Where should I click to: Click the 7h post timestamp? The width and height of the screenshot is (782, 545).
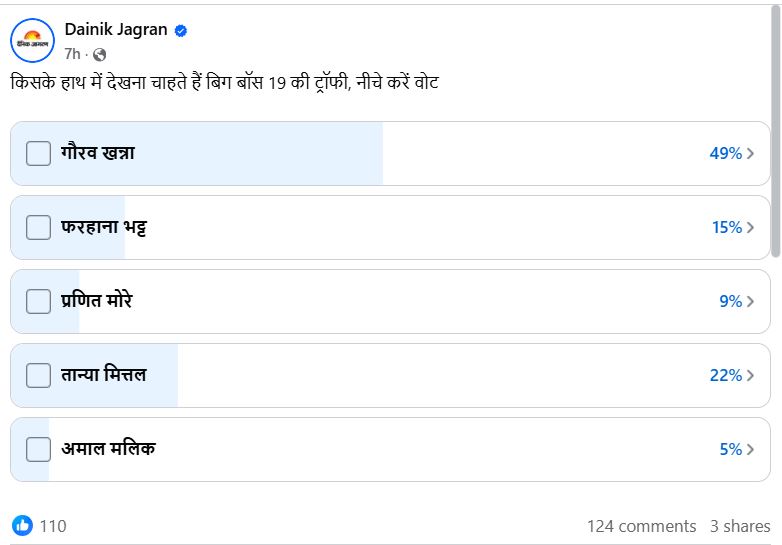coord(72,54)
